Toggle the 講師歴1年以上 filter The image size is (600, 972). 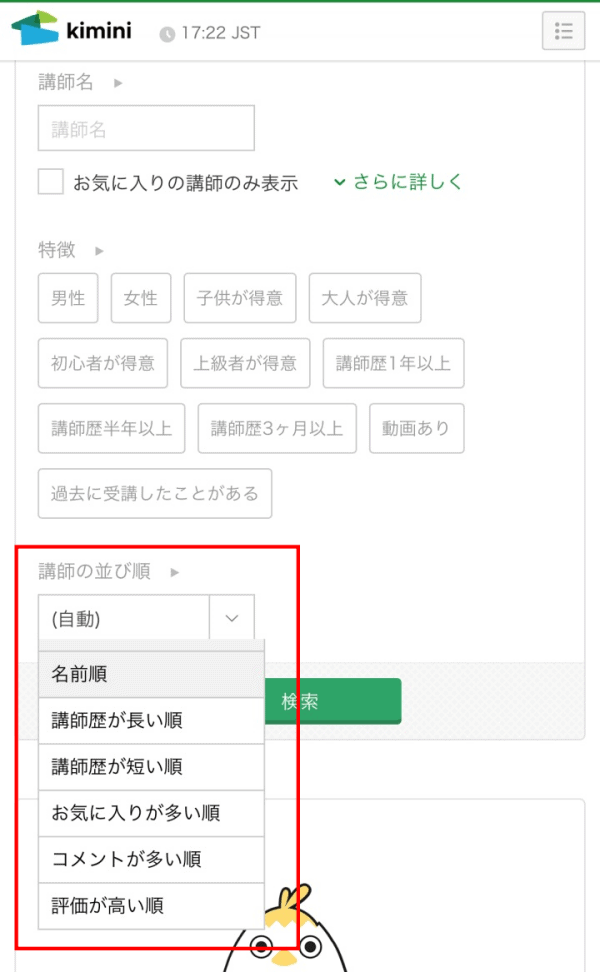pyautogui.click(x=393, y=363)
